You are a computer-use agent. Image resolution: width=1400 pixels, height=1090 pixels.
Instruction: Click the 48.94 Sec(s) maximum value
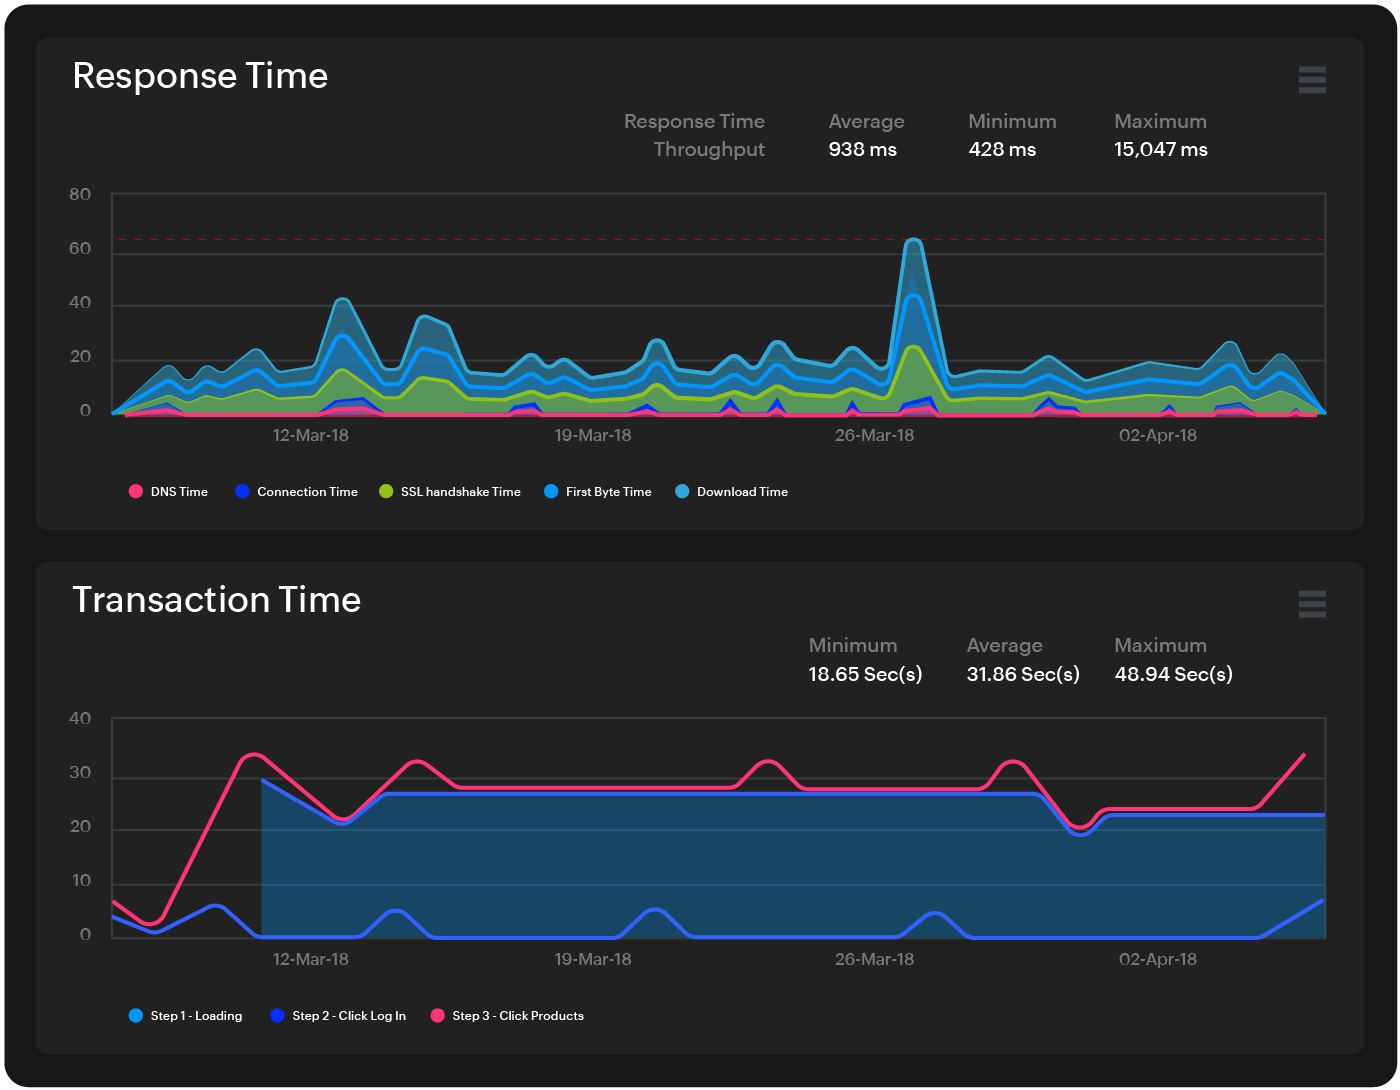tap(1173, 674)
